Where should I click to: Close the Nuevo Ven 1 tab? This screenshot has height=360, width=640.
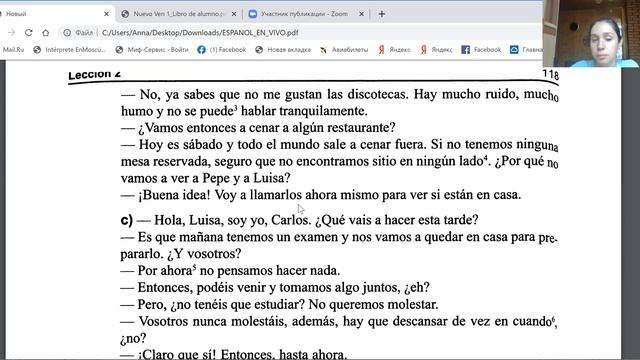(x=234, y=14)
